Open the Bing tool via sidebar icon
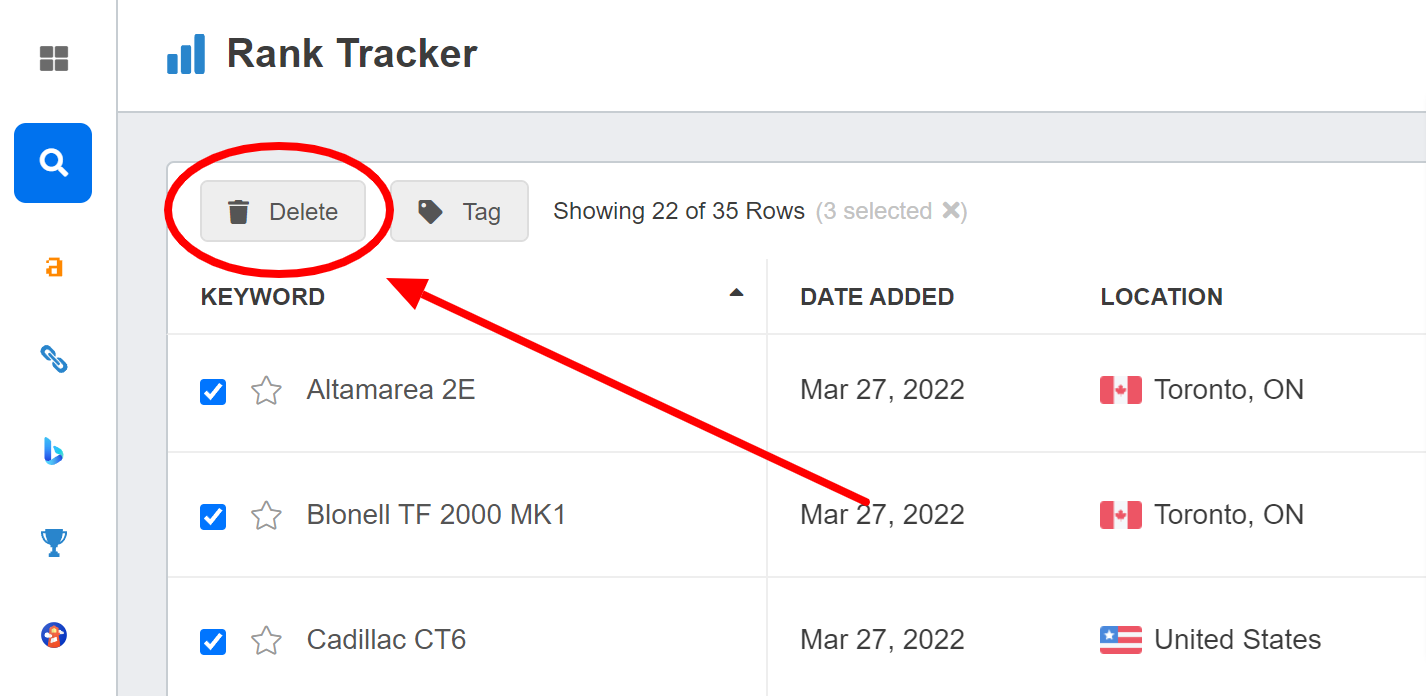Viewport: 1426px width, 696px height. tap(52, 452)
